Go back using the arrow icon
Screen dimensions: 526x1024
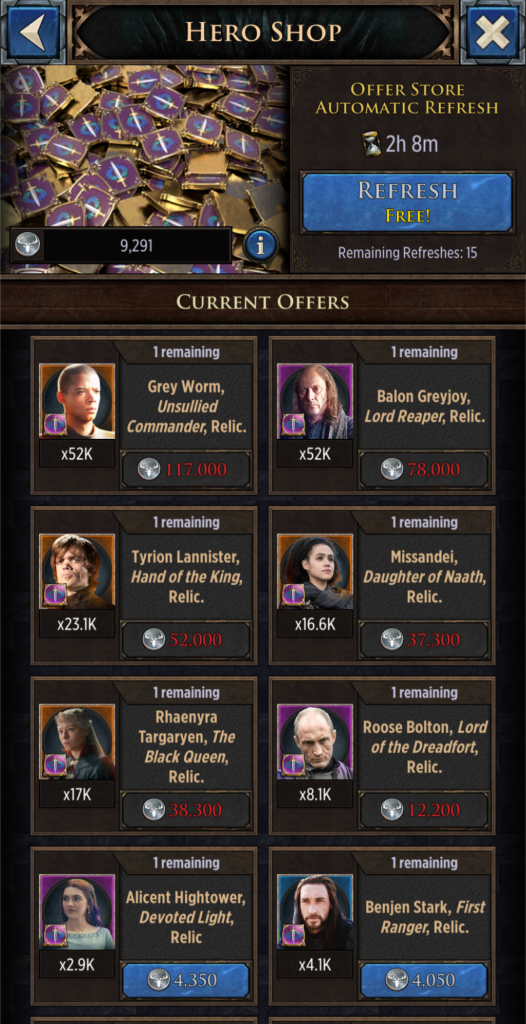coord(32,31)
